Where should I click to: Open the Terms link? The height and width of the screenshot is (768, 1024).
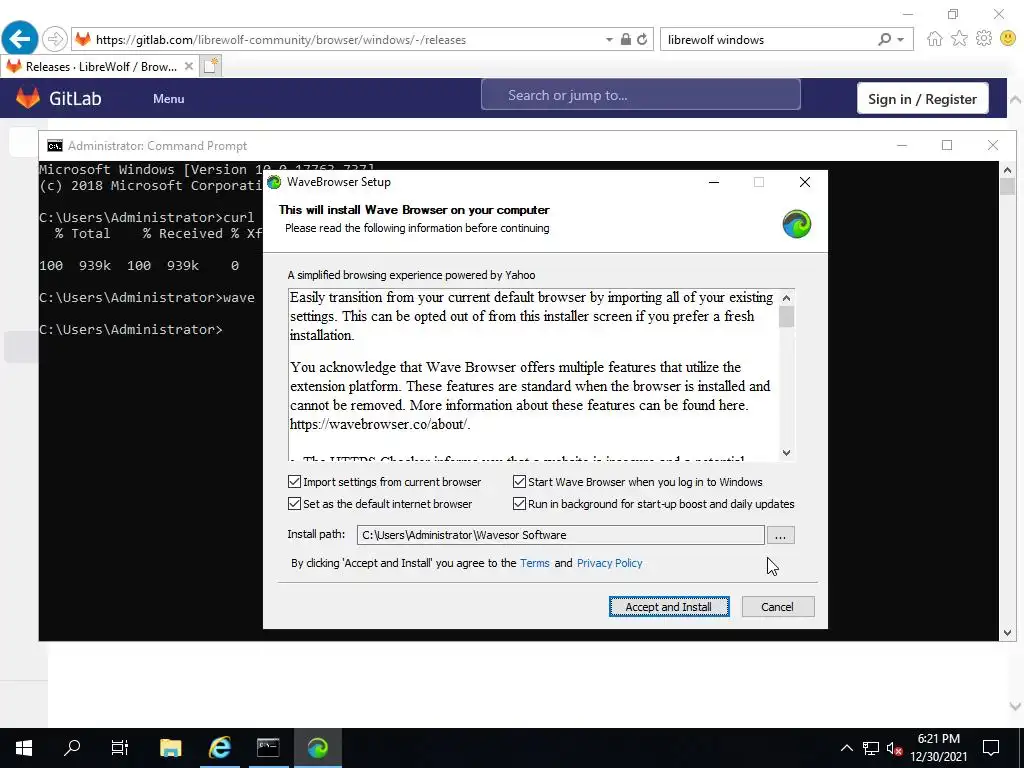(534, 563)
